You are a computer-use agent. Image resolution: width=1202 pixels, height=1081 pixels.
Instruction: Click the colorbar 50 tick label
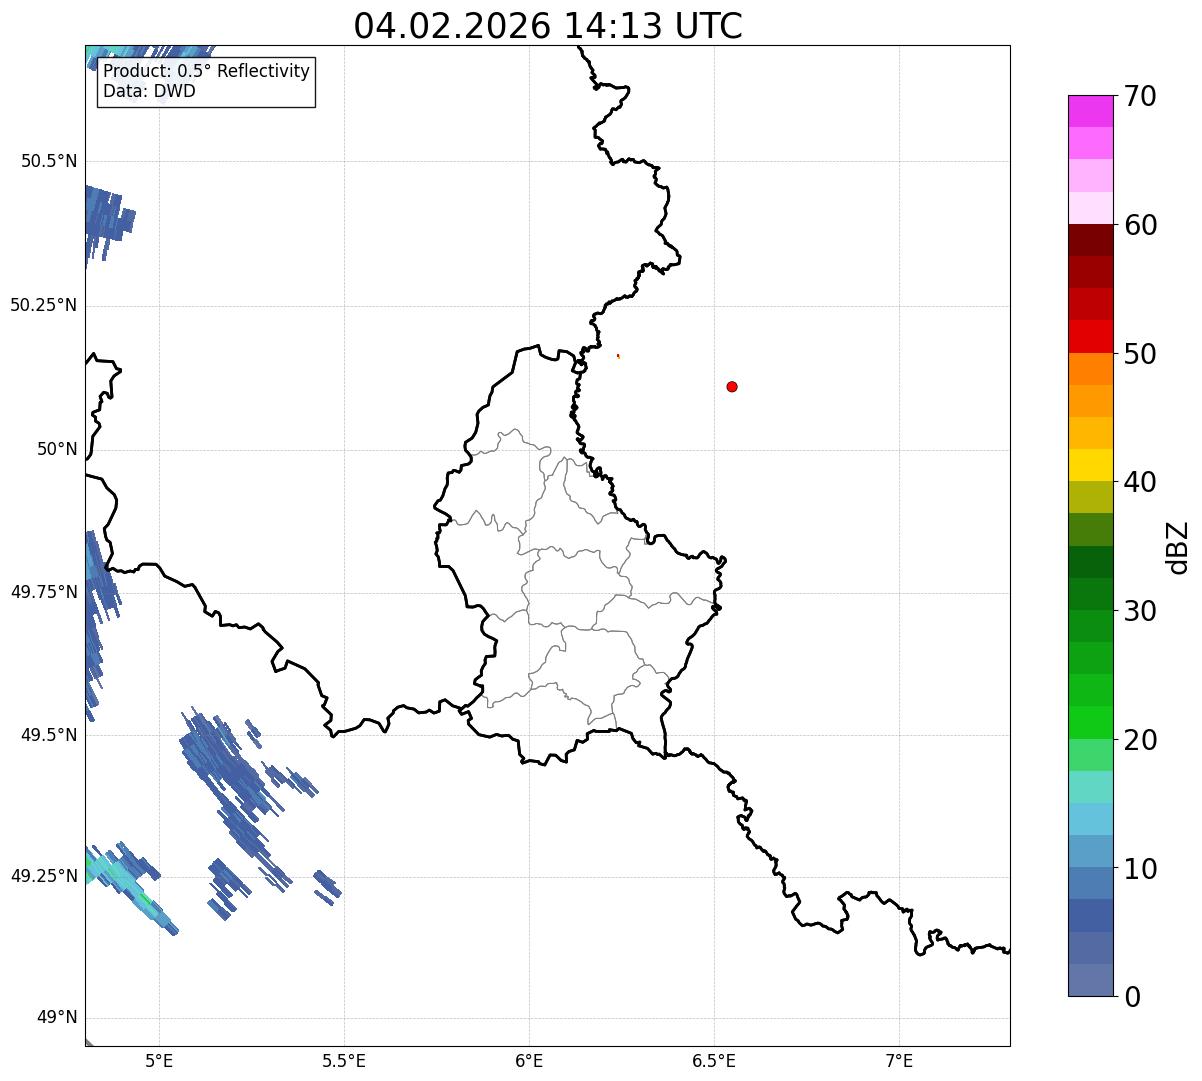coord(1140,354)
